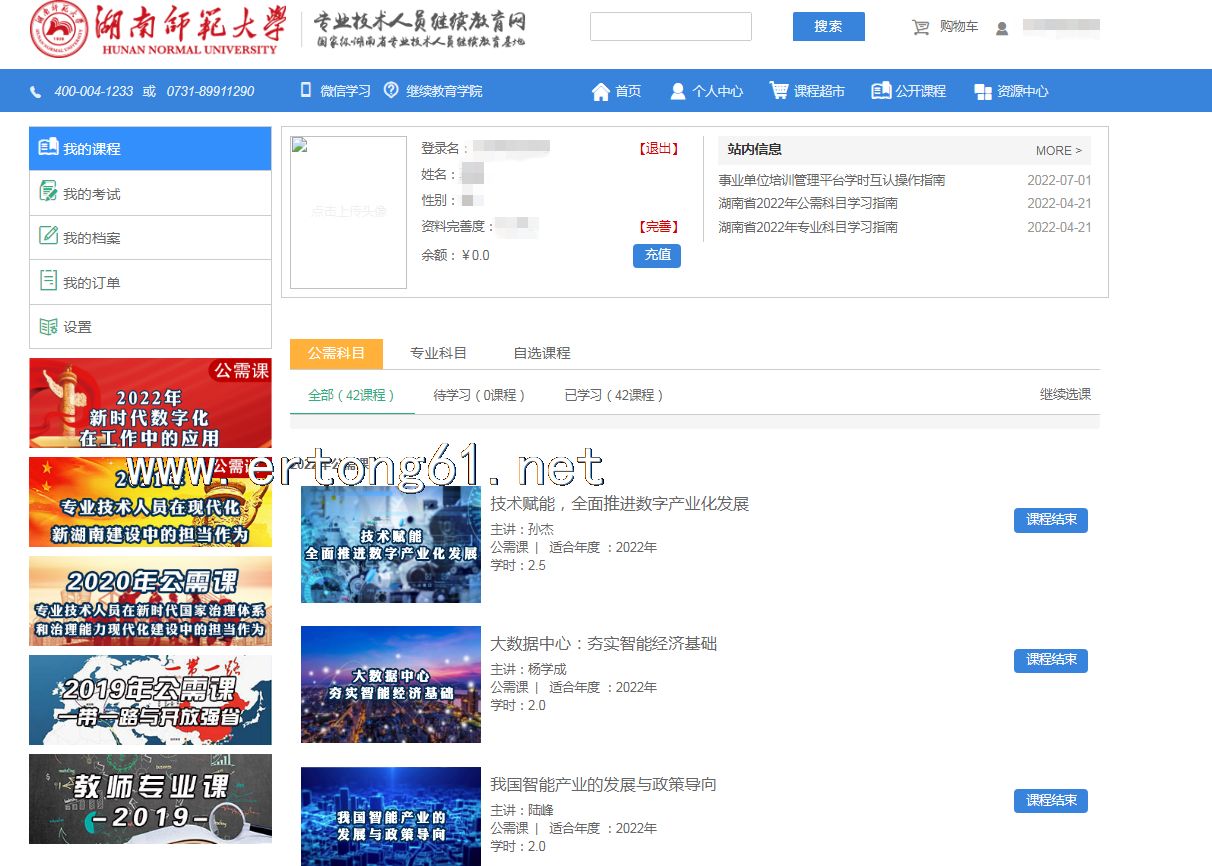Click the 公开课程 icon in navigation

(880, 91)
